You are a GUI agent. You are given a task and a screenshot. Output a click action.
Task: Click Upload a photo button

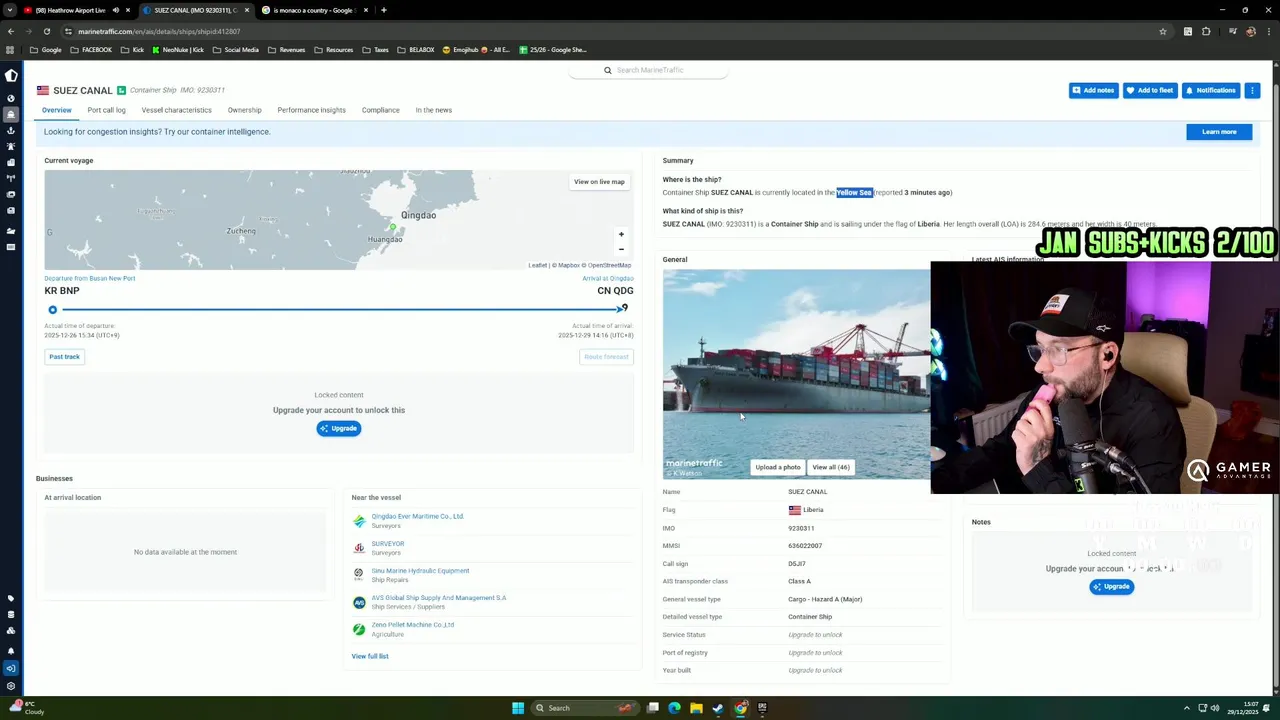[777, 467]
